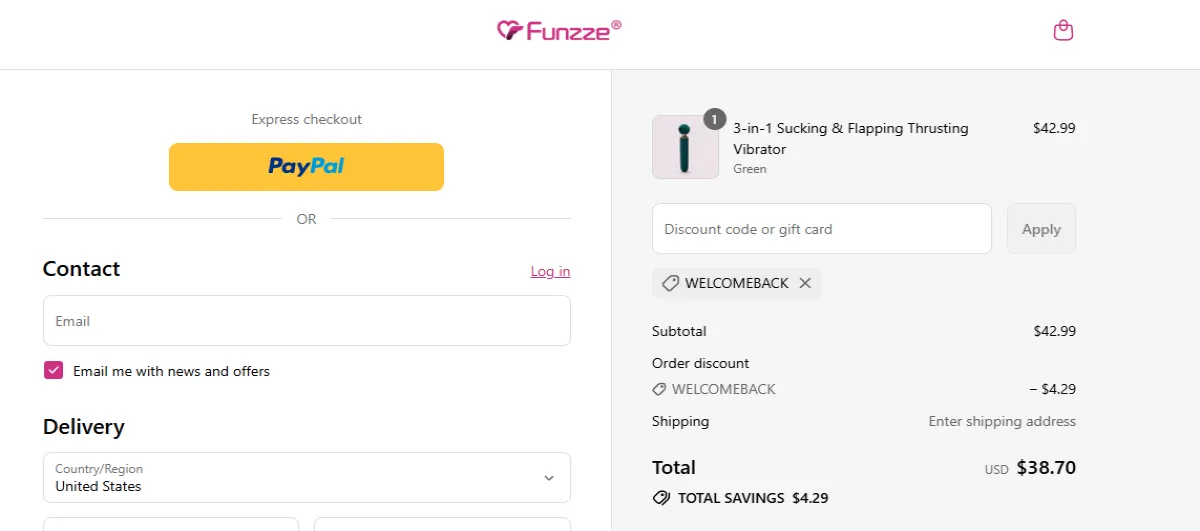This screenshot has height=531, width=1200.
Task: Remove the WELCOMEBACK discount code chip
Action: (x=805, y=283)
